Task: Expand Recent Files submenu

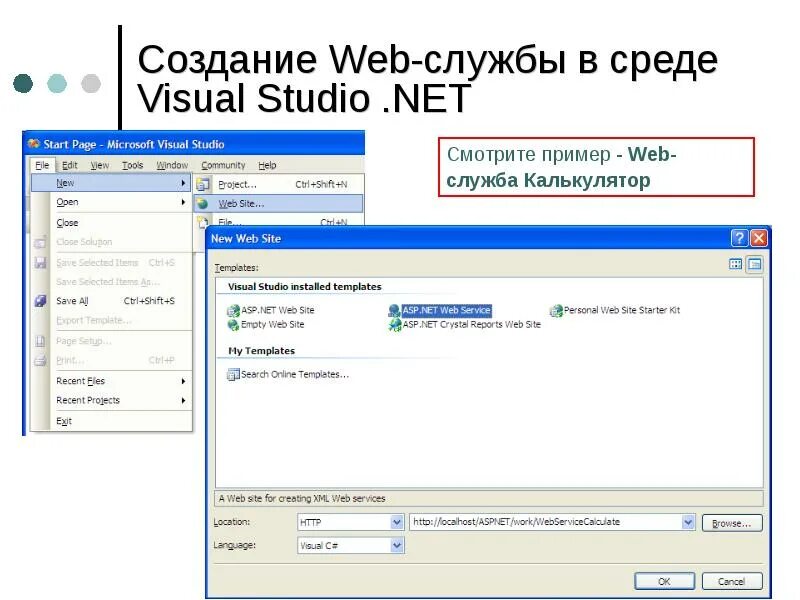Action: (111, 381)
